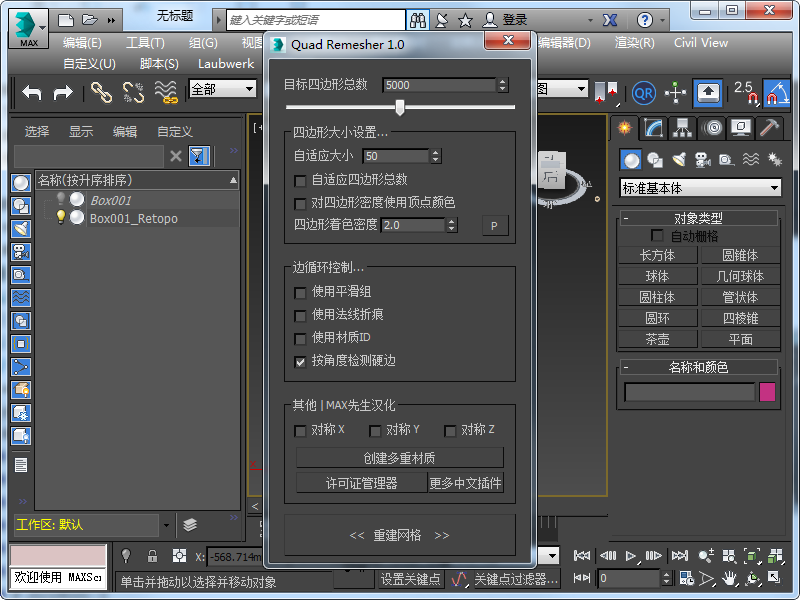Open the 组(G) menu
This screenshot has width=800, height=600.
tap(203, 43)
